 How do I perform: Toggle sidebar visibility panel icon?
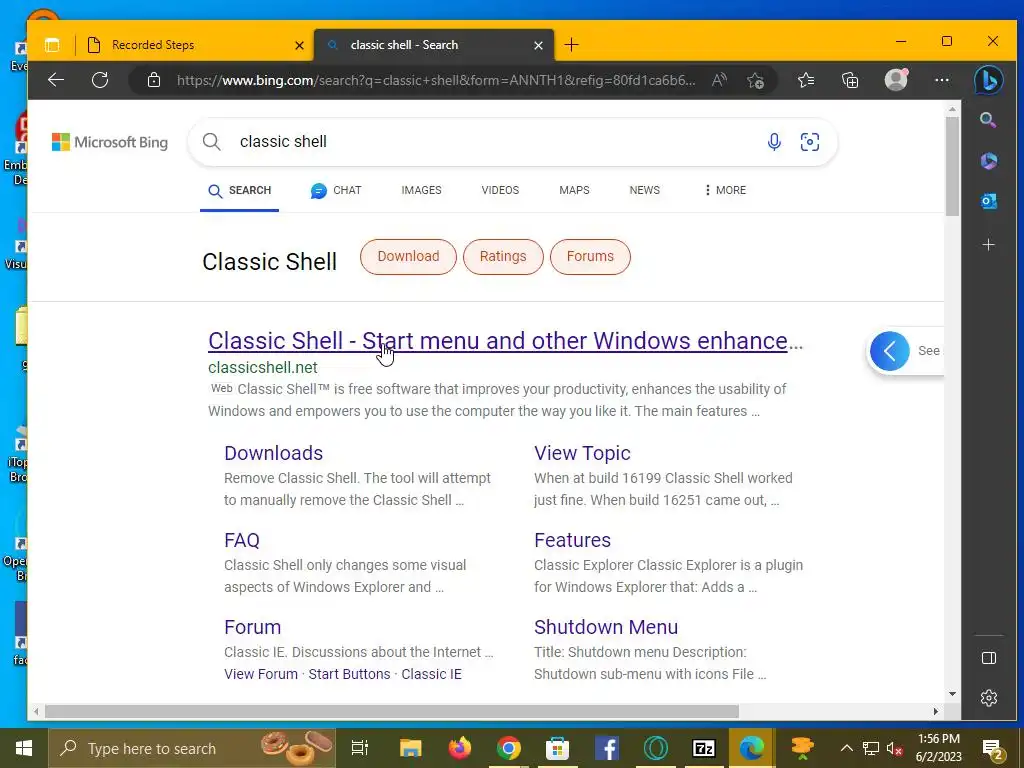click(989, 658)
